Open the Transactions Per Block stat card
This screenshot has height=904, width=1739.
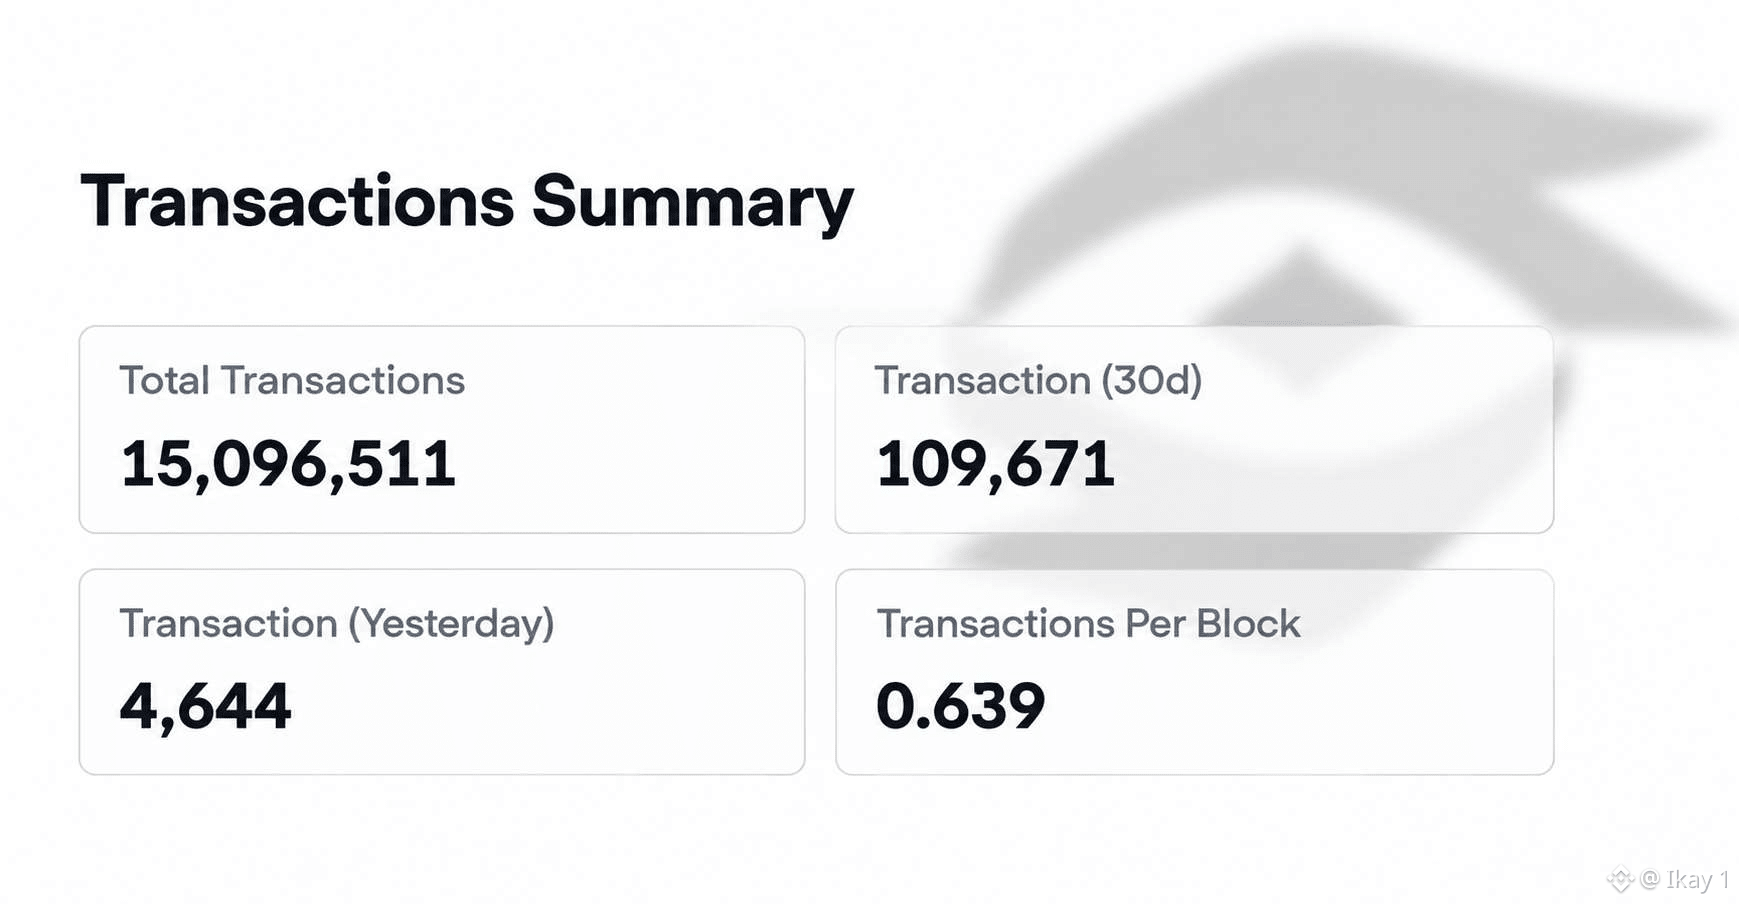1194,672
